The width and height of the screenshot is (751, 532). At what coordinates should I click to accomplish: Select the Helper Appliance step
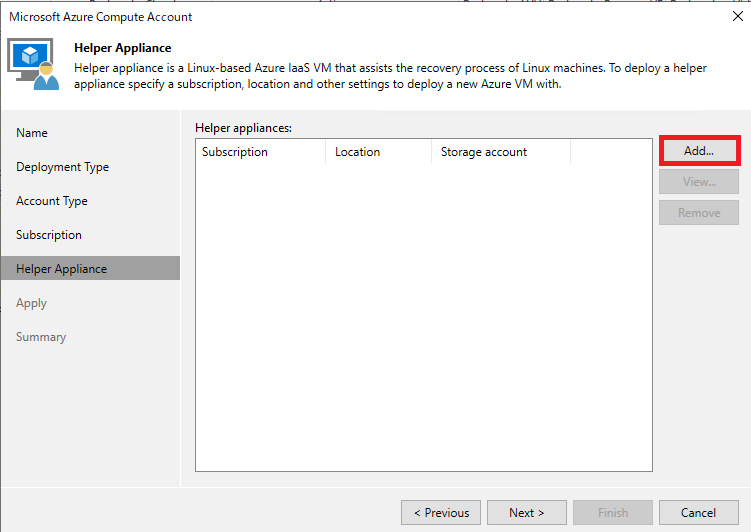[91, 268]
